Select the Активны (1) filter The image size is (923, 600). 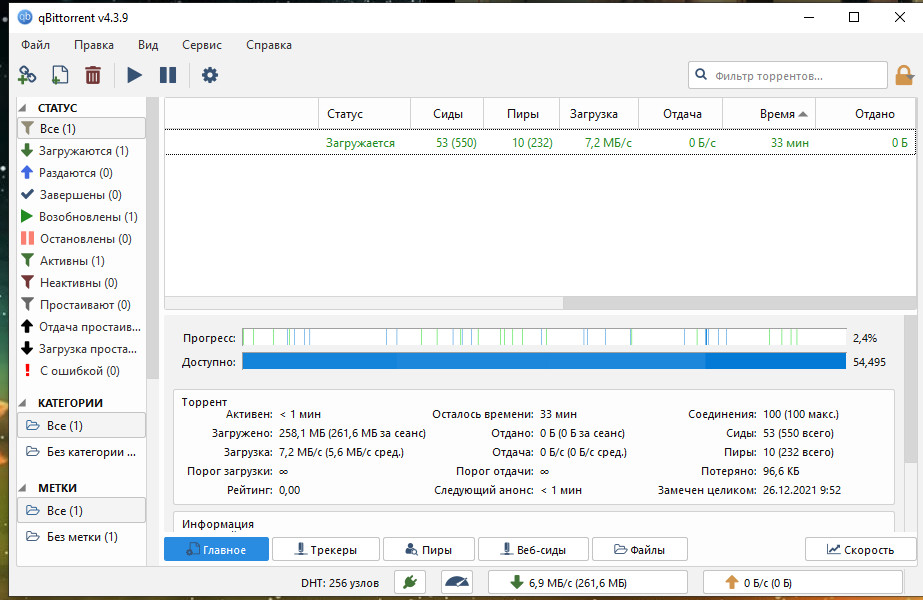[82, 260]
